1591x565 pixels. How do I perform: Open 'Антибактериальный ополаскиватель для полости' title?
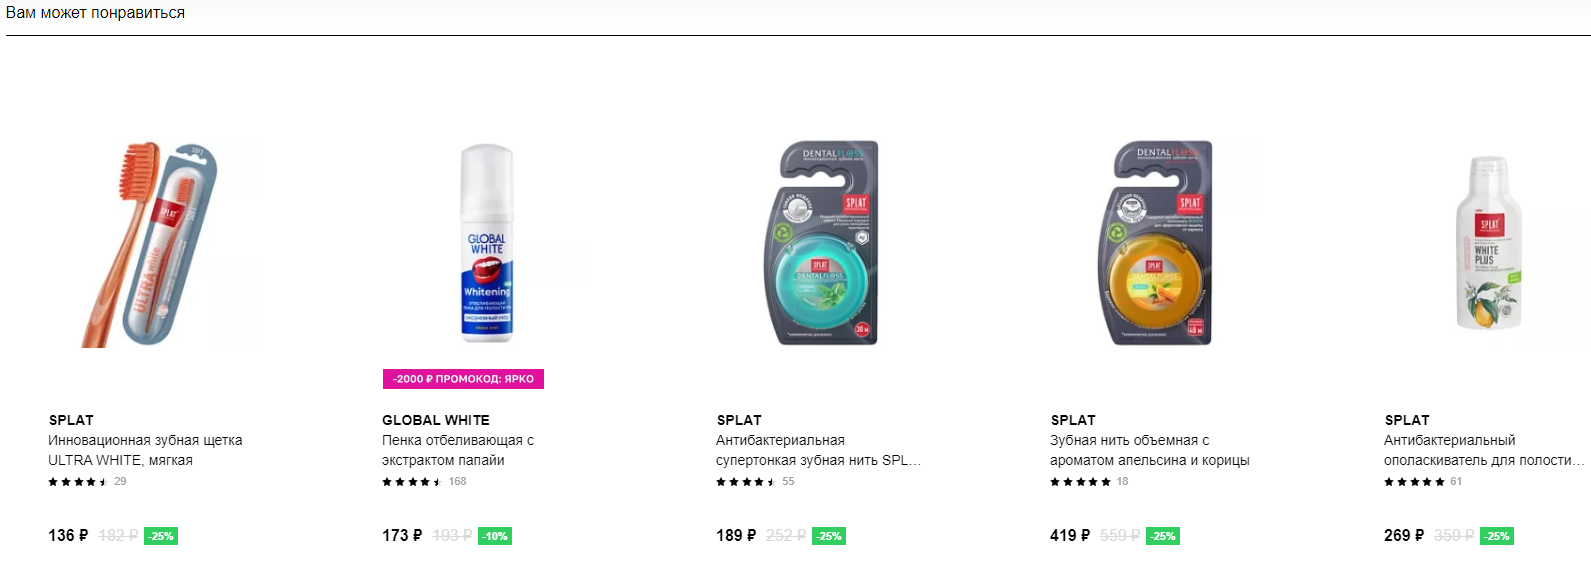[1484, 450]
